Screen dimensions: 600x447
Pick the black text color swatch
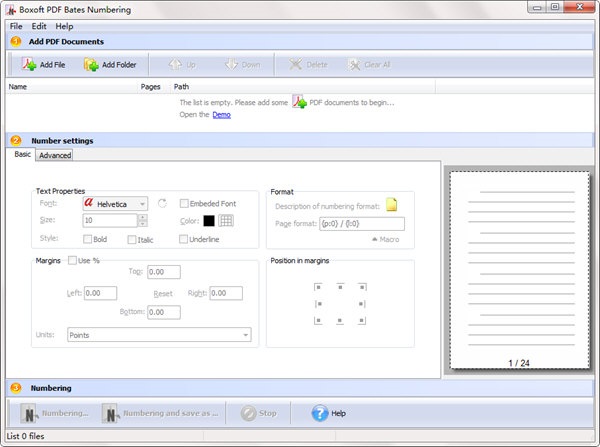coord(209,221)
